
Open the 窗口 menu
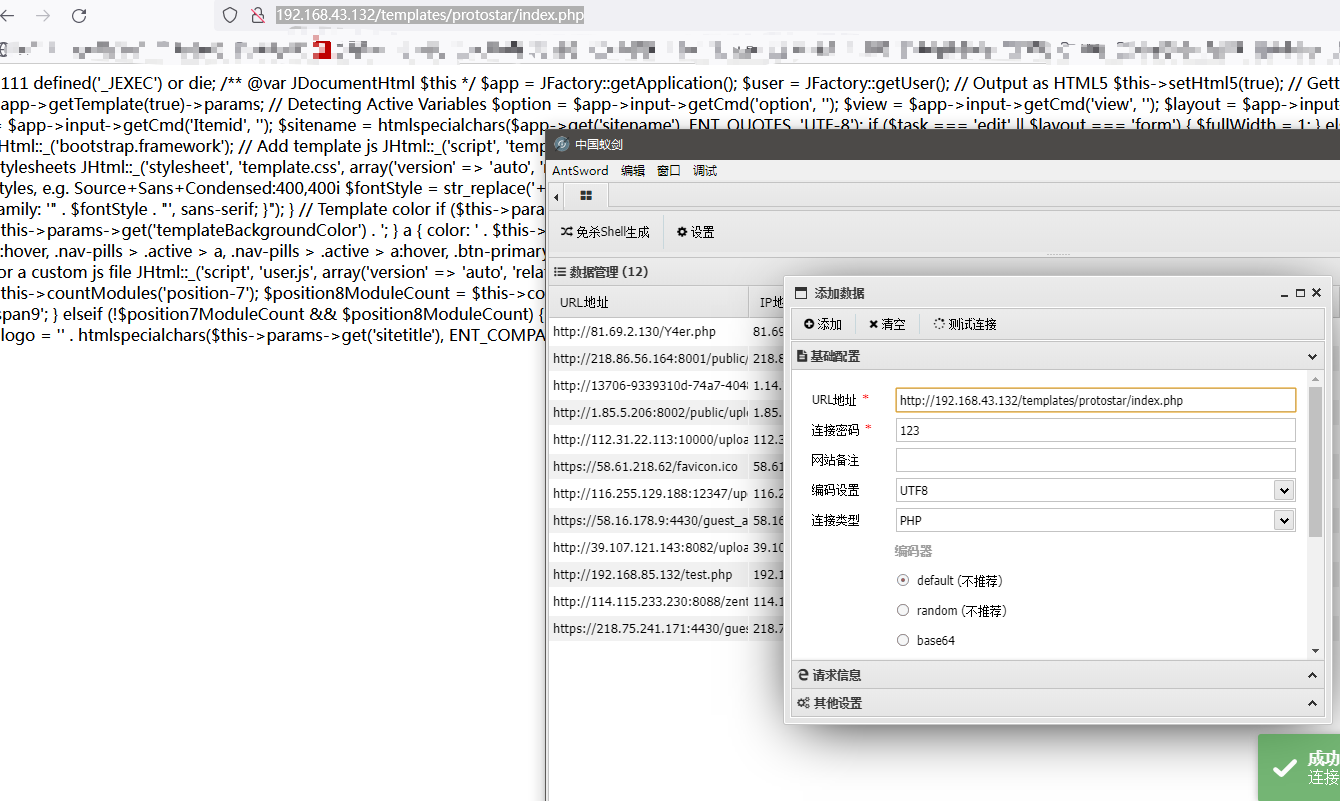(x=669, y=171)
